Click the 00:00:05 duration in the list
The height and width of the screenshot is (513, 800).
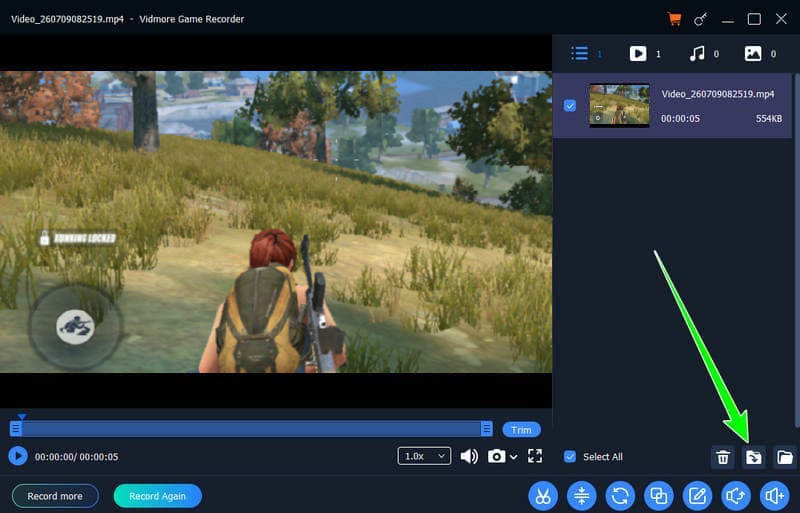click(680, 118)
